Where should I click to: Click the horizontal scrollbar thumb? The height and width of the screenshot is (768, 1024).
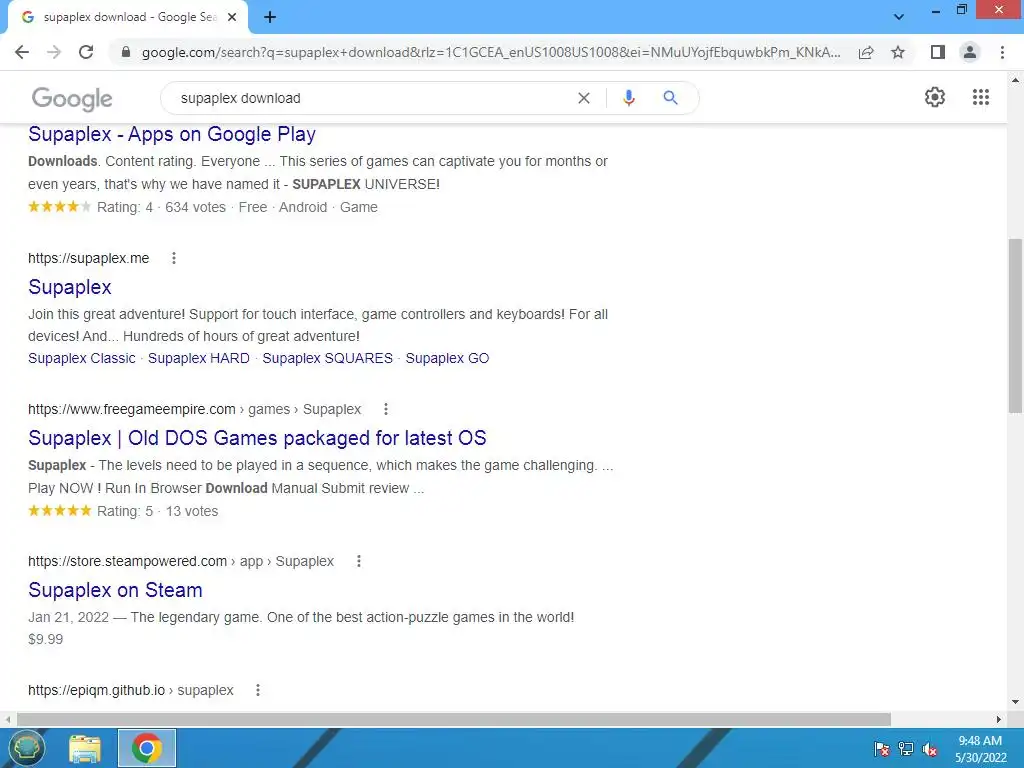(454, 719)
